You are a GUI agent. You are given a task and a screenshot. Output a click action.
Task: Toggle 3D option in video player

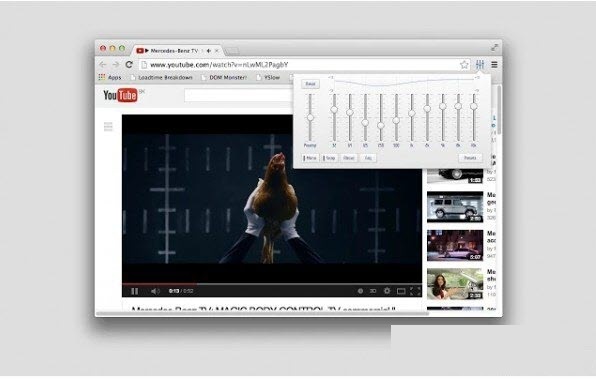[x=373, y=291]
